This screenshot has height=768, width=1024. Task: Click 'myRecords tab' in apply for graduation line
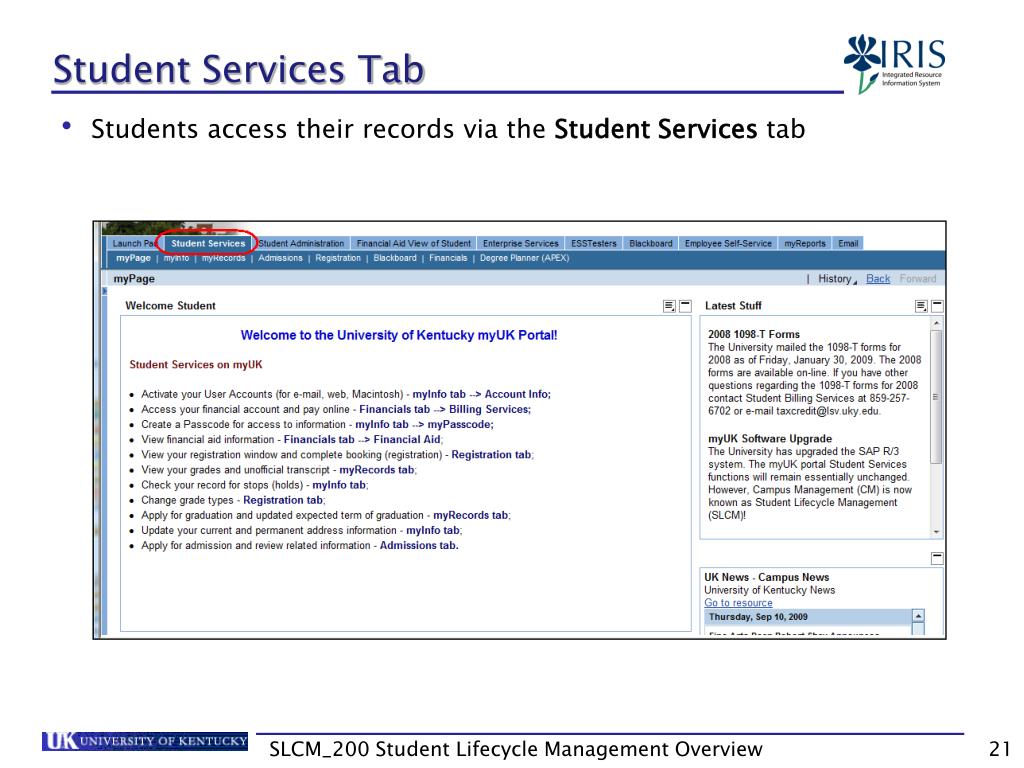pyautogui.click(x=472, y=515)
